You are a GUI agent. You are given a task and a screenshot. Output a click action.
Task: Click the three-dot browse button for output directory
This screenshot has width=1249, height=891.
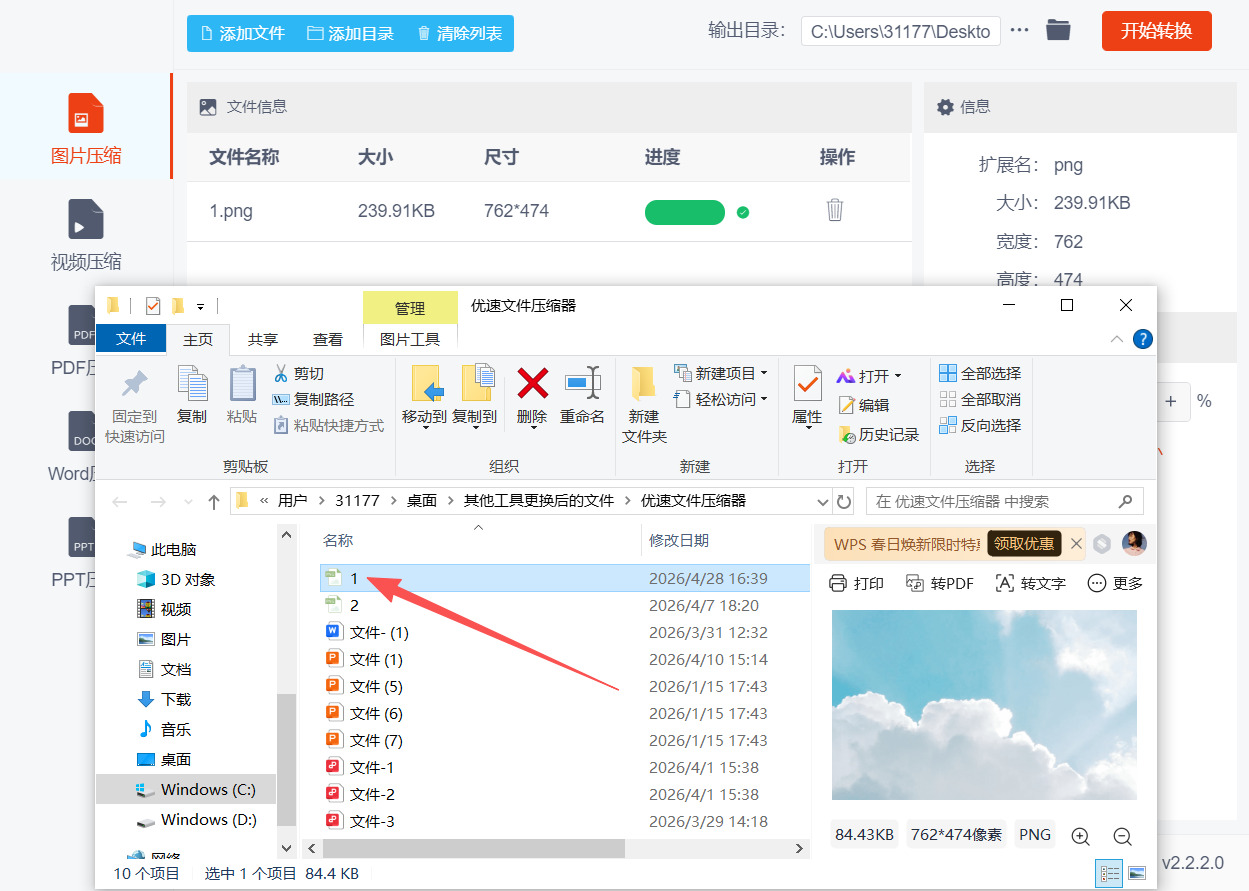point(1019,30)
